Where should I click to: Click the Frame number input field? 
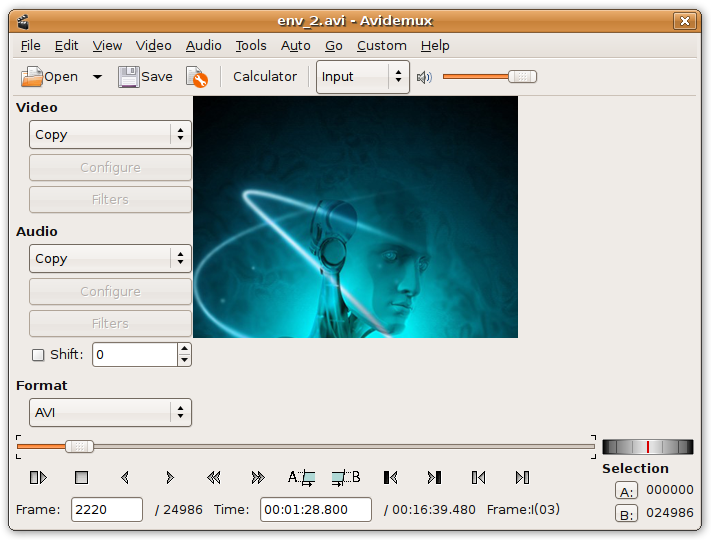[x=107, y=510]
